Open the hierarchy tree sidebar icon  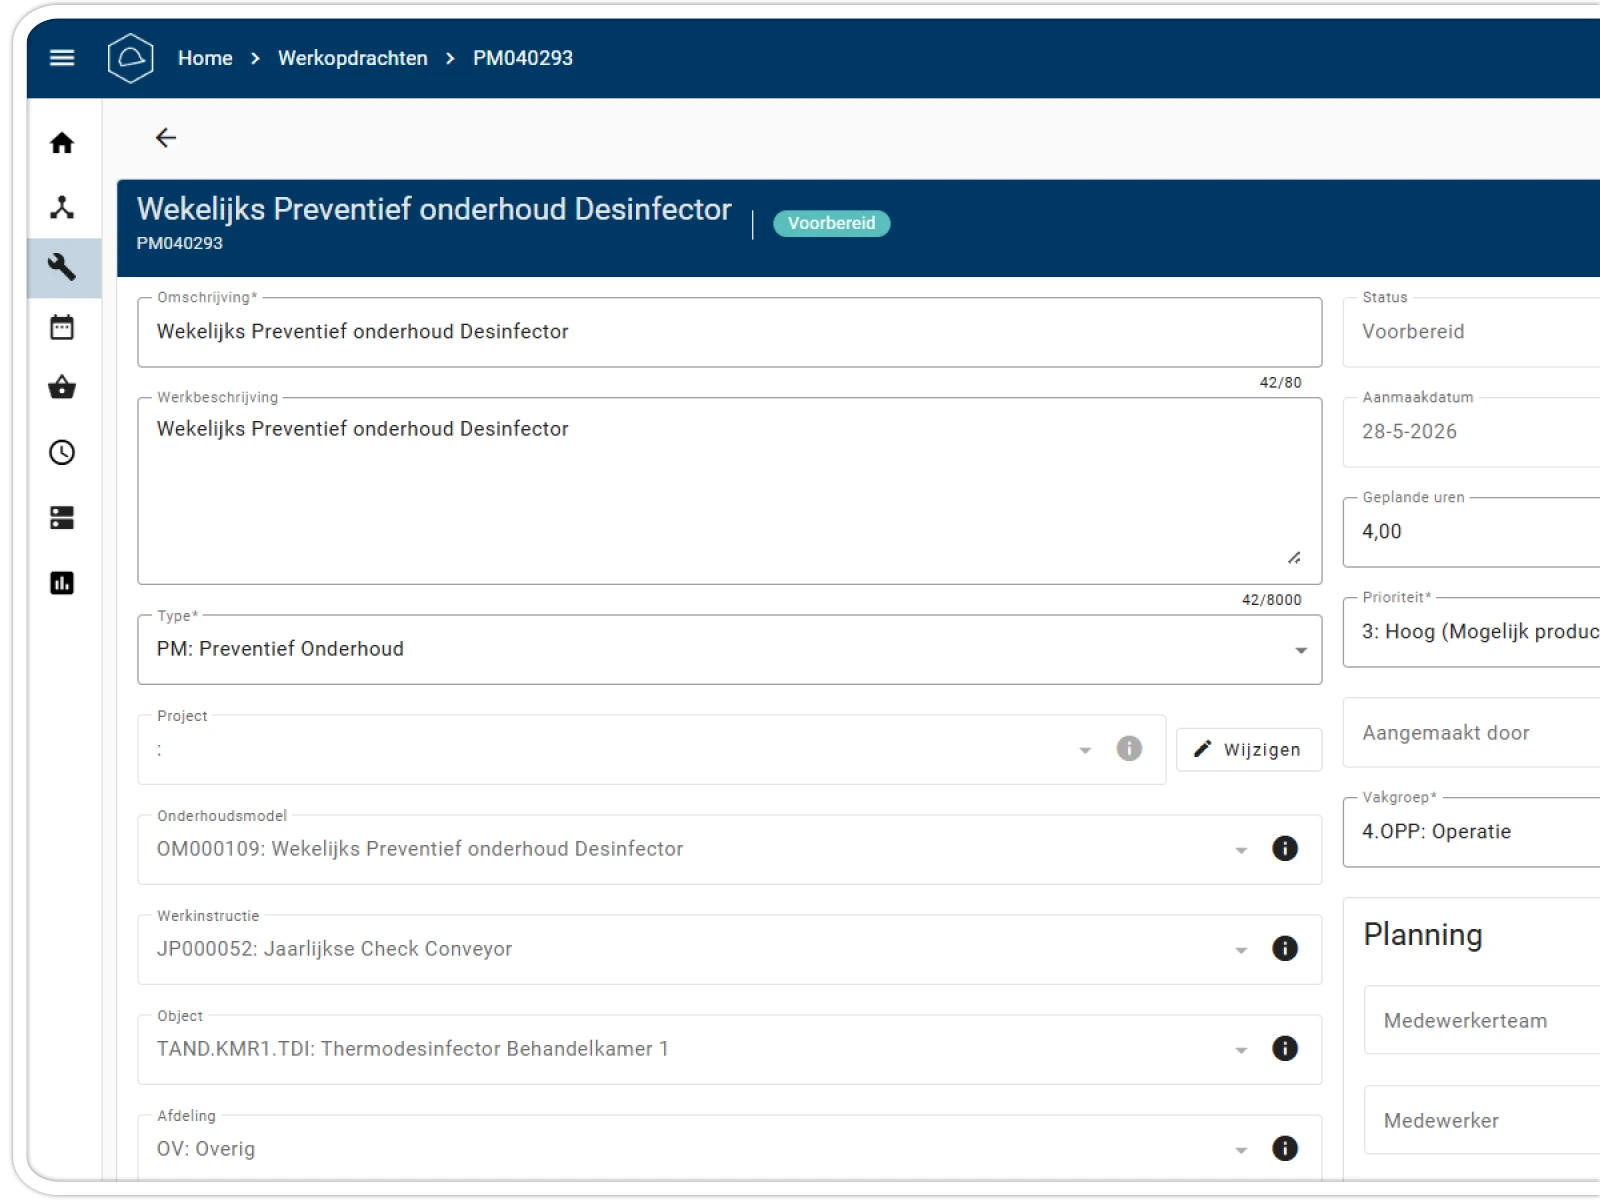tap(62, 207)
